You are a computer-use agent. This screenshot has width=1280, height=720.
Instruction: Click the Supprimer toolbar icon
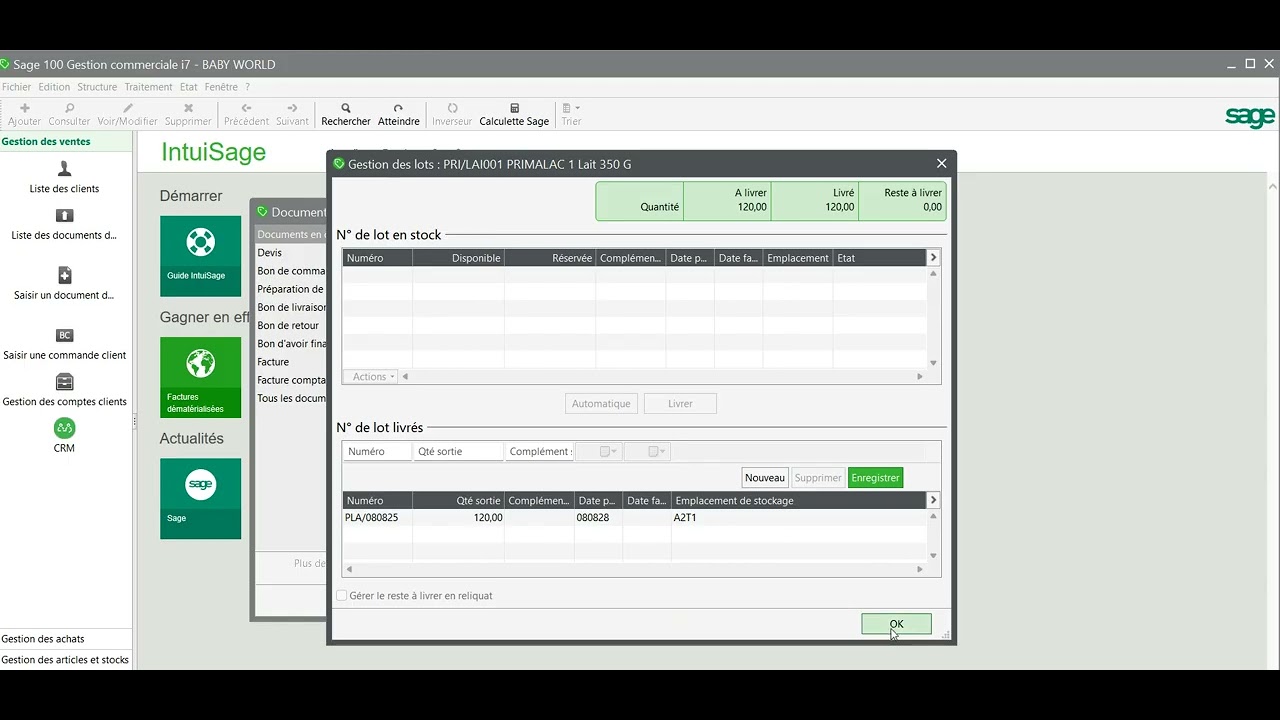[188, 108]
